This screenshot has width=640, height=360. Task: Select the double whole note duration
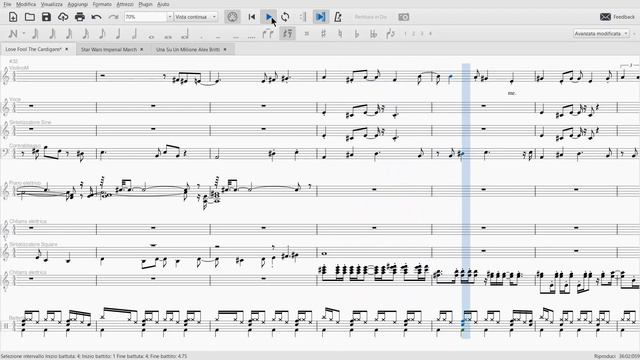click(x=167, y=36)
